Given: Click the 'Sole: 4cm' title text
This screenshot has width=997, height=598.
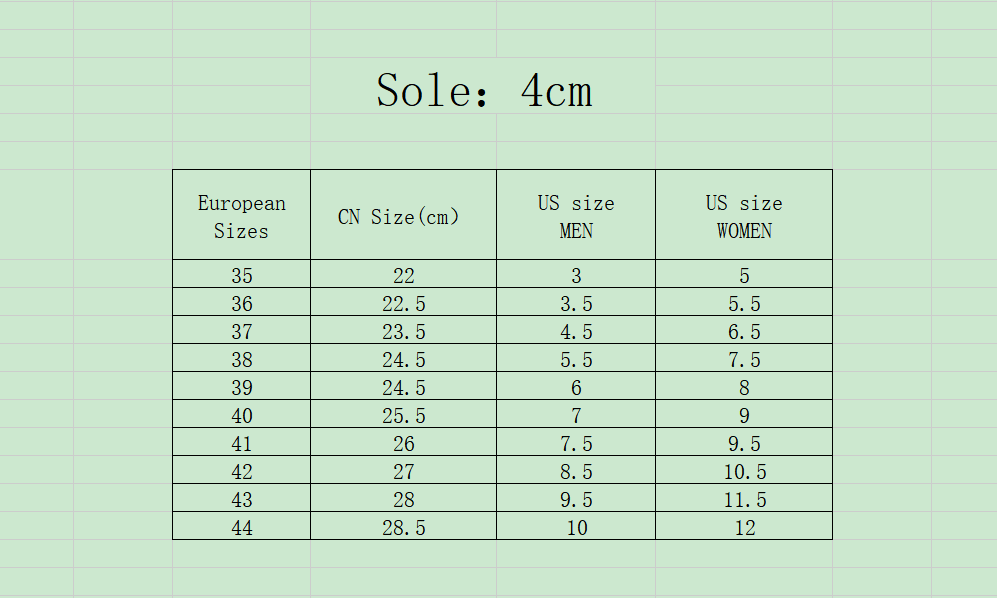Looking at the screenshot, I should 484,91.
